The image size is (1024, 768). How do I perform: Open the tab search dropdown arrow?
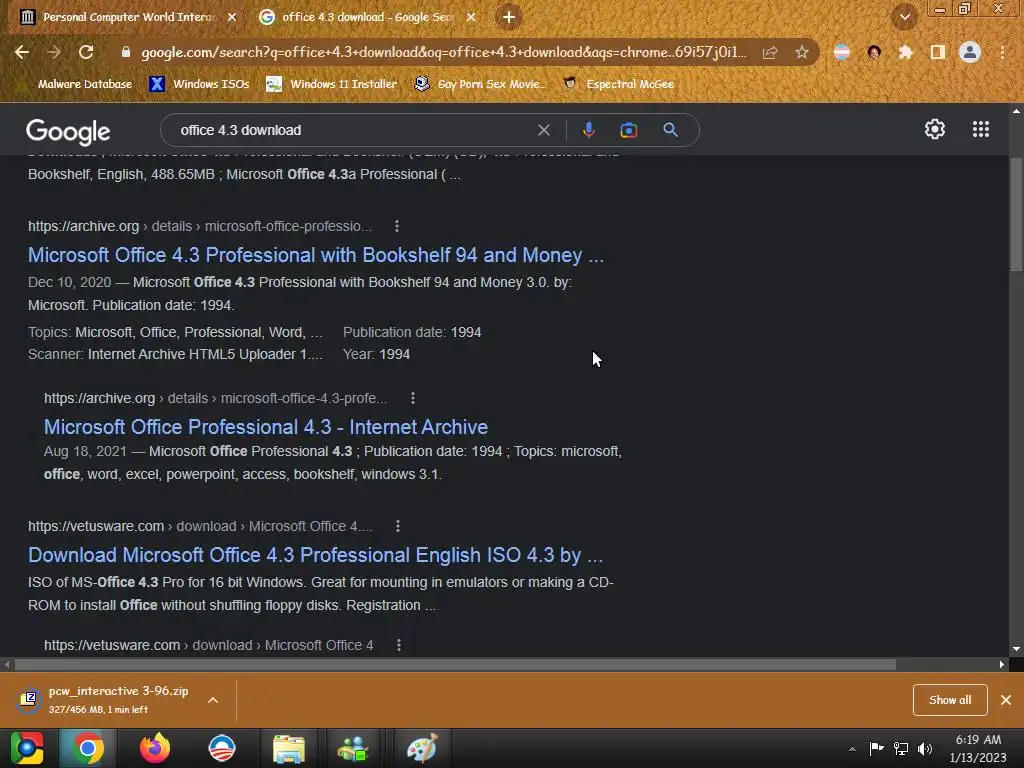[904, 17]
